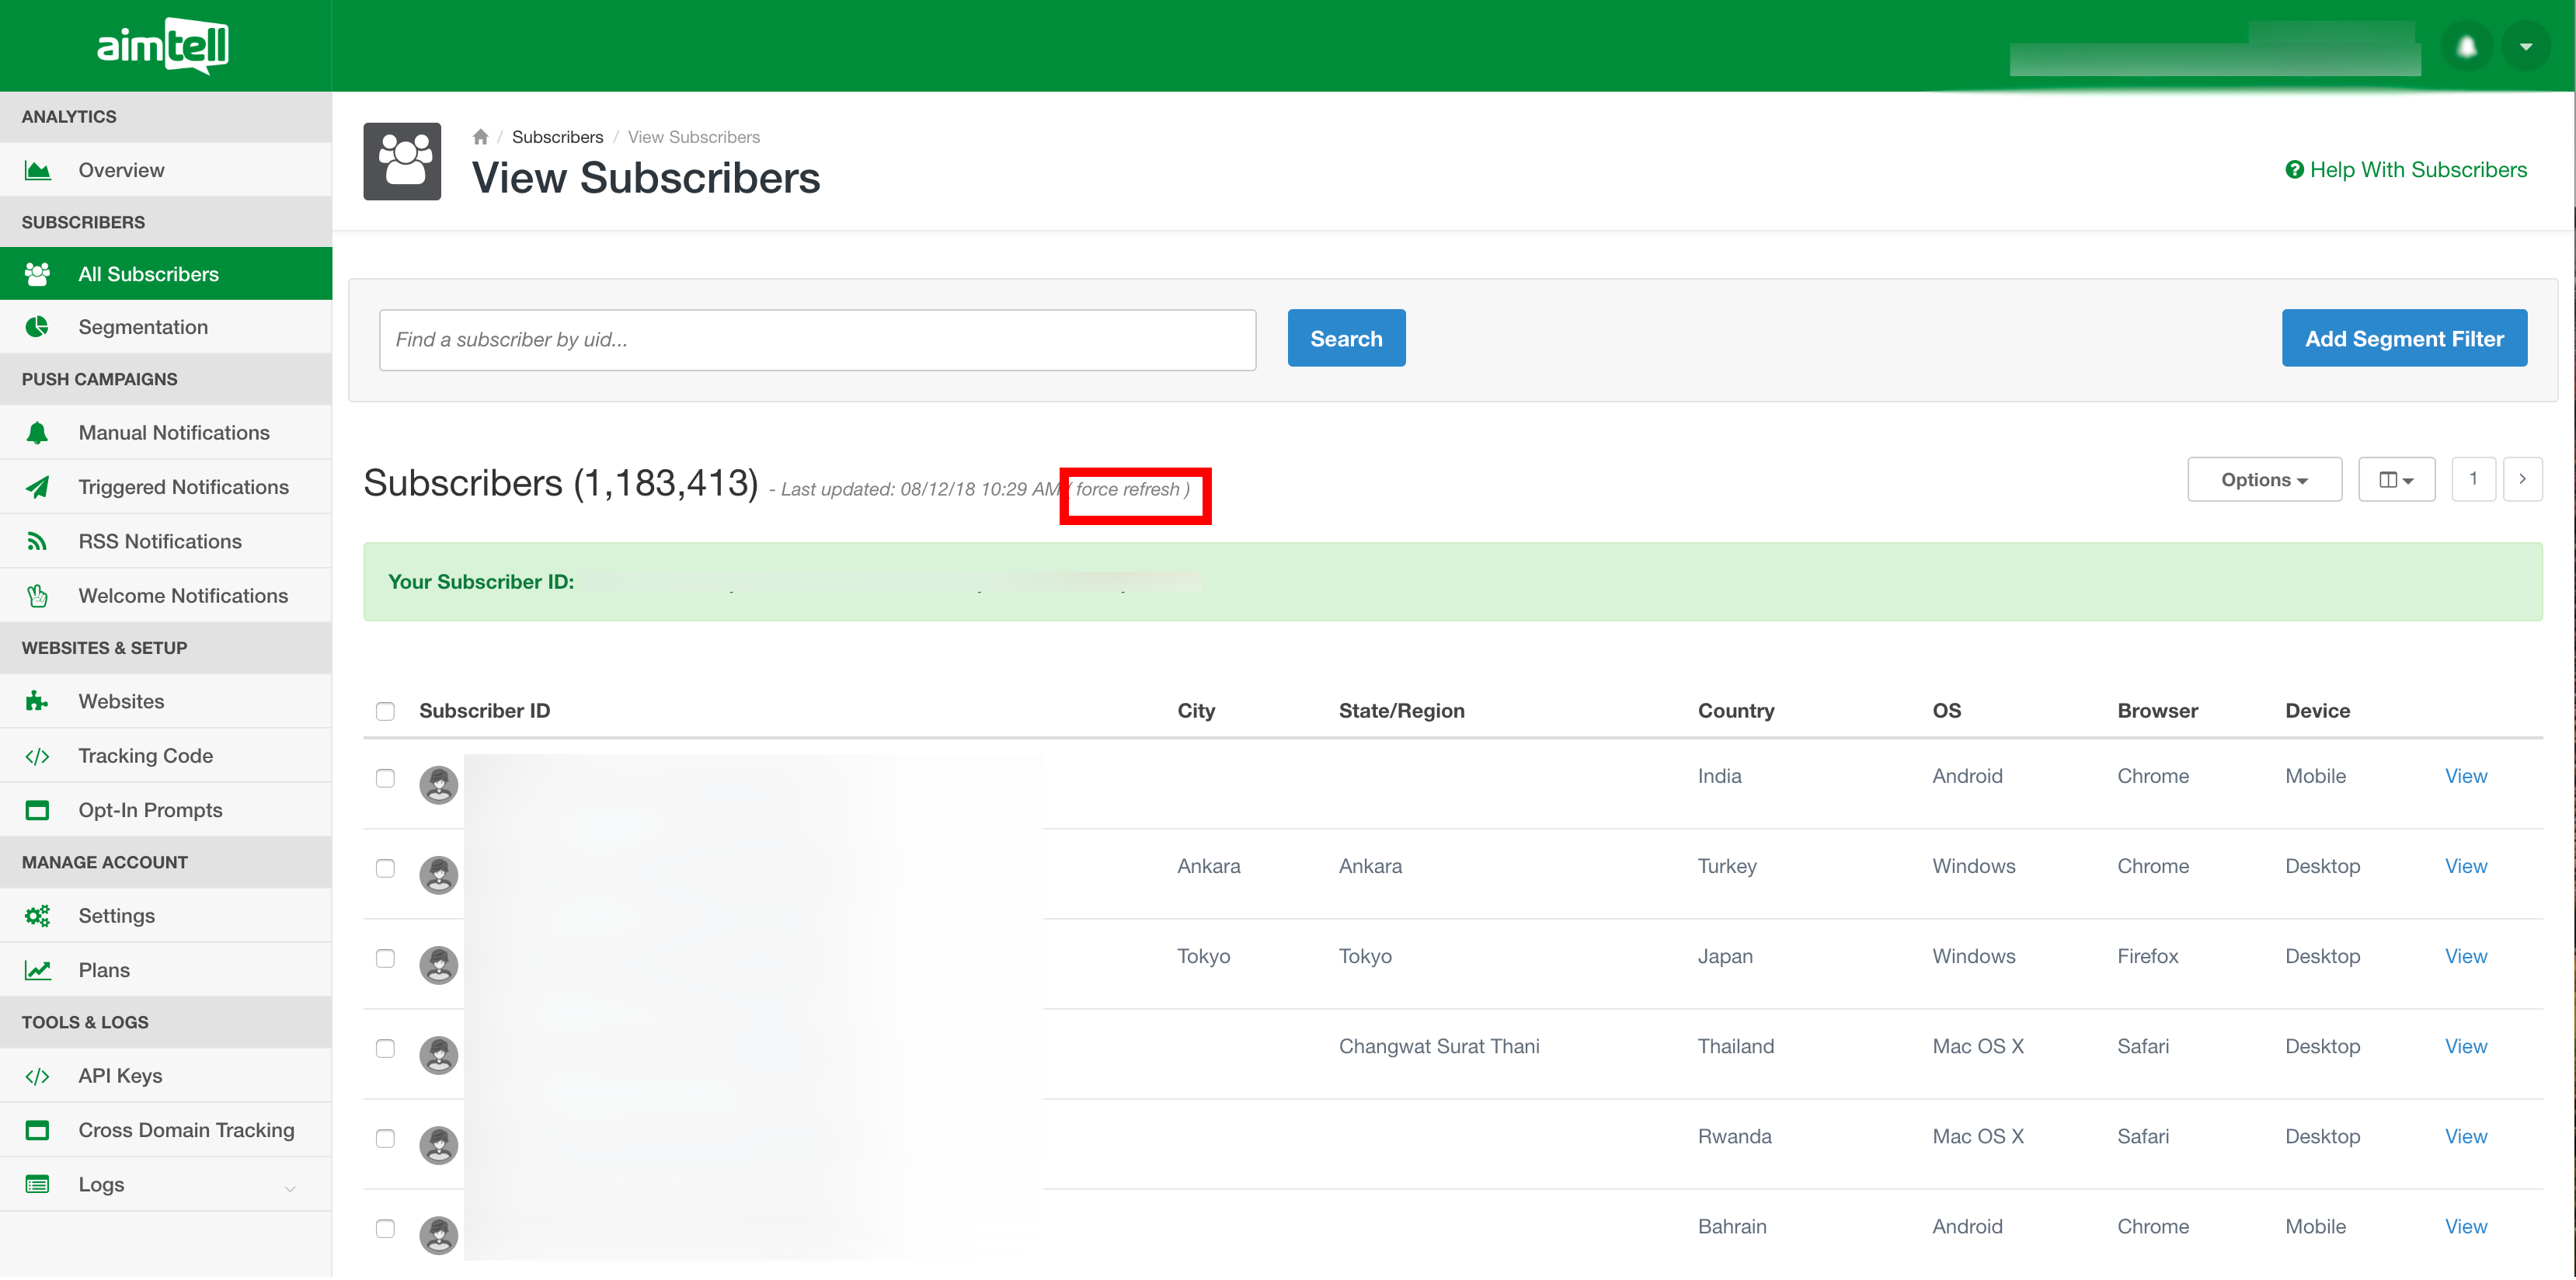Toggle the select-all subscribers checkbox
The width and height of the screenshot is (2576, 1280).
pos(385,710)
